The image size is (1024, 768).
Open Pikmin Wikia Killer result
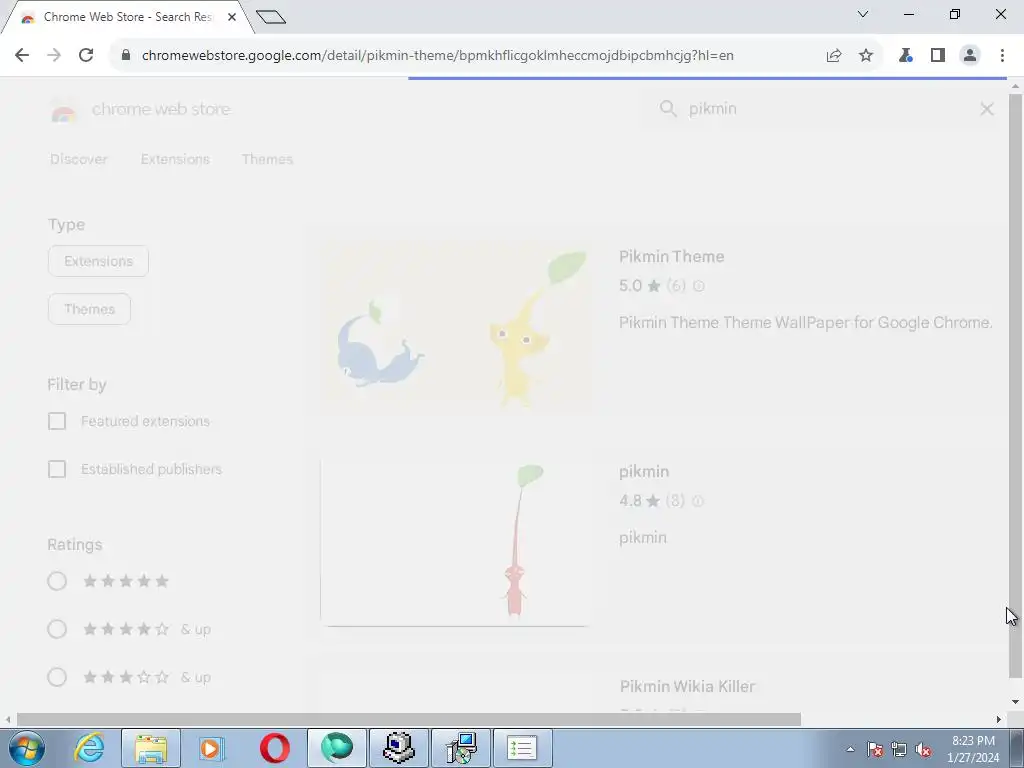[687, 686]
